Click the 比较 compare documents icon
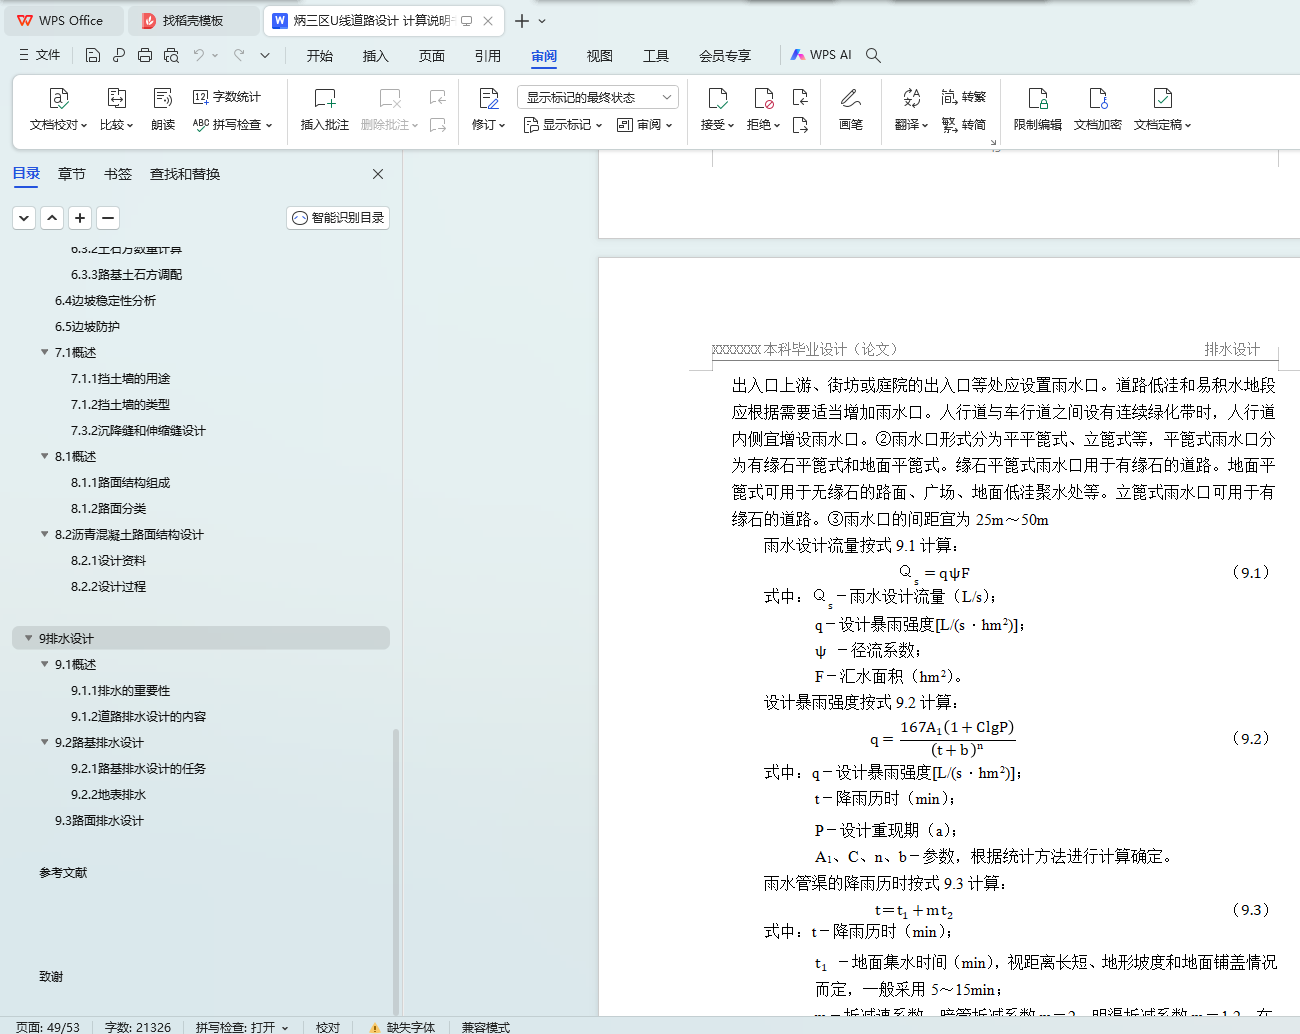Screen dimensions: 1300x1034 (x=117, y=98)
